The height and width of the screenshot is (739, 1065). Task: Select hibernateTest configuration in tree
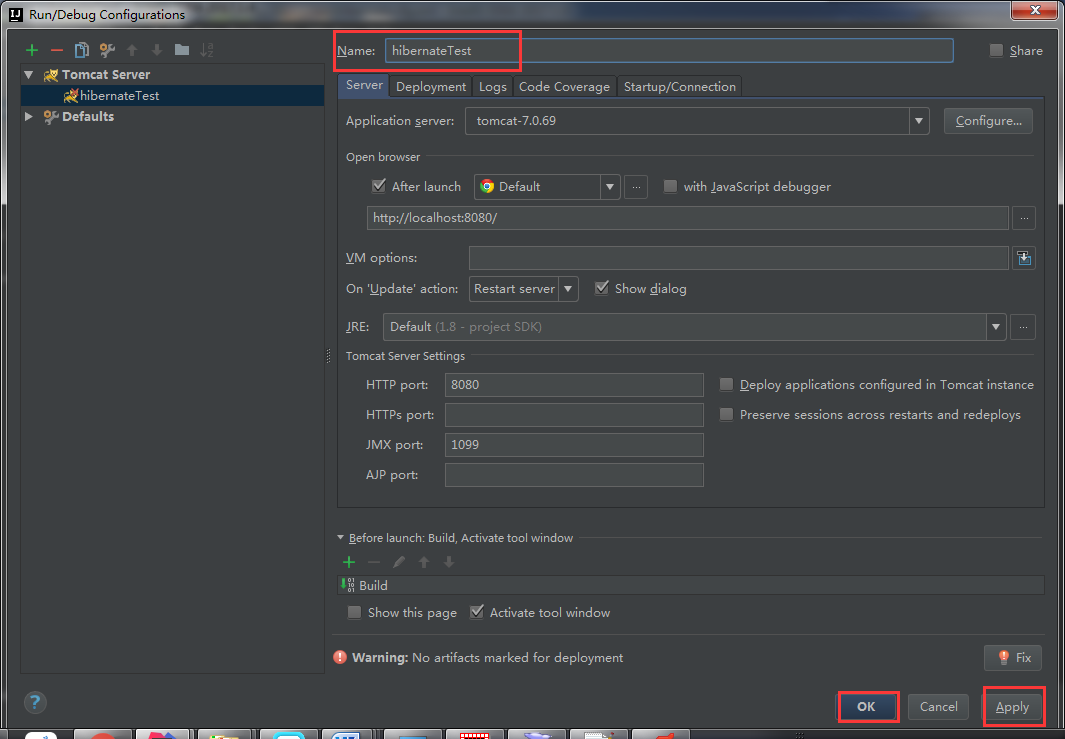click(x=173, y=95)
